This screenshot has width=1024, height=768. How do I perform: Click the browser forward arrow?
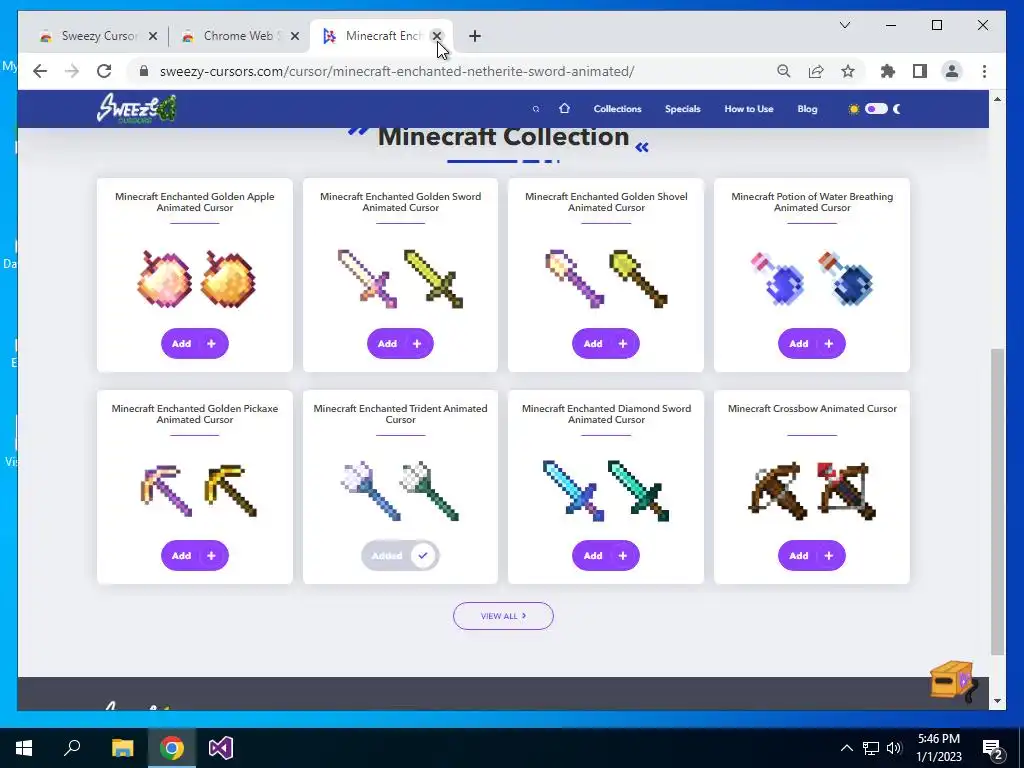(72, 71)
